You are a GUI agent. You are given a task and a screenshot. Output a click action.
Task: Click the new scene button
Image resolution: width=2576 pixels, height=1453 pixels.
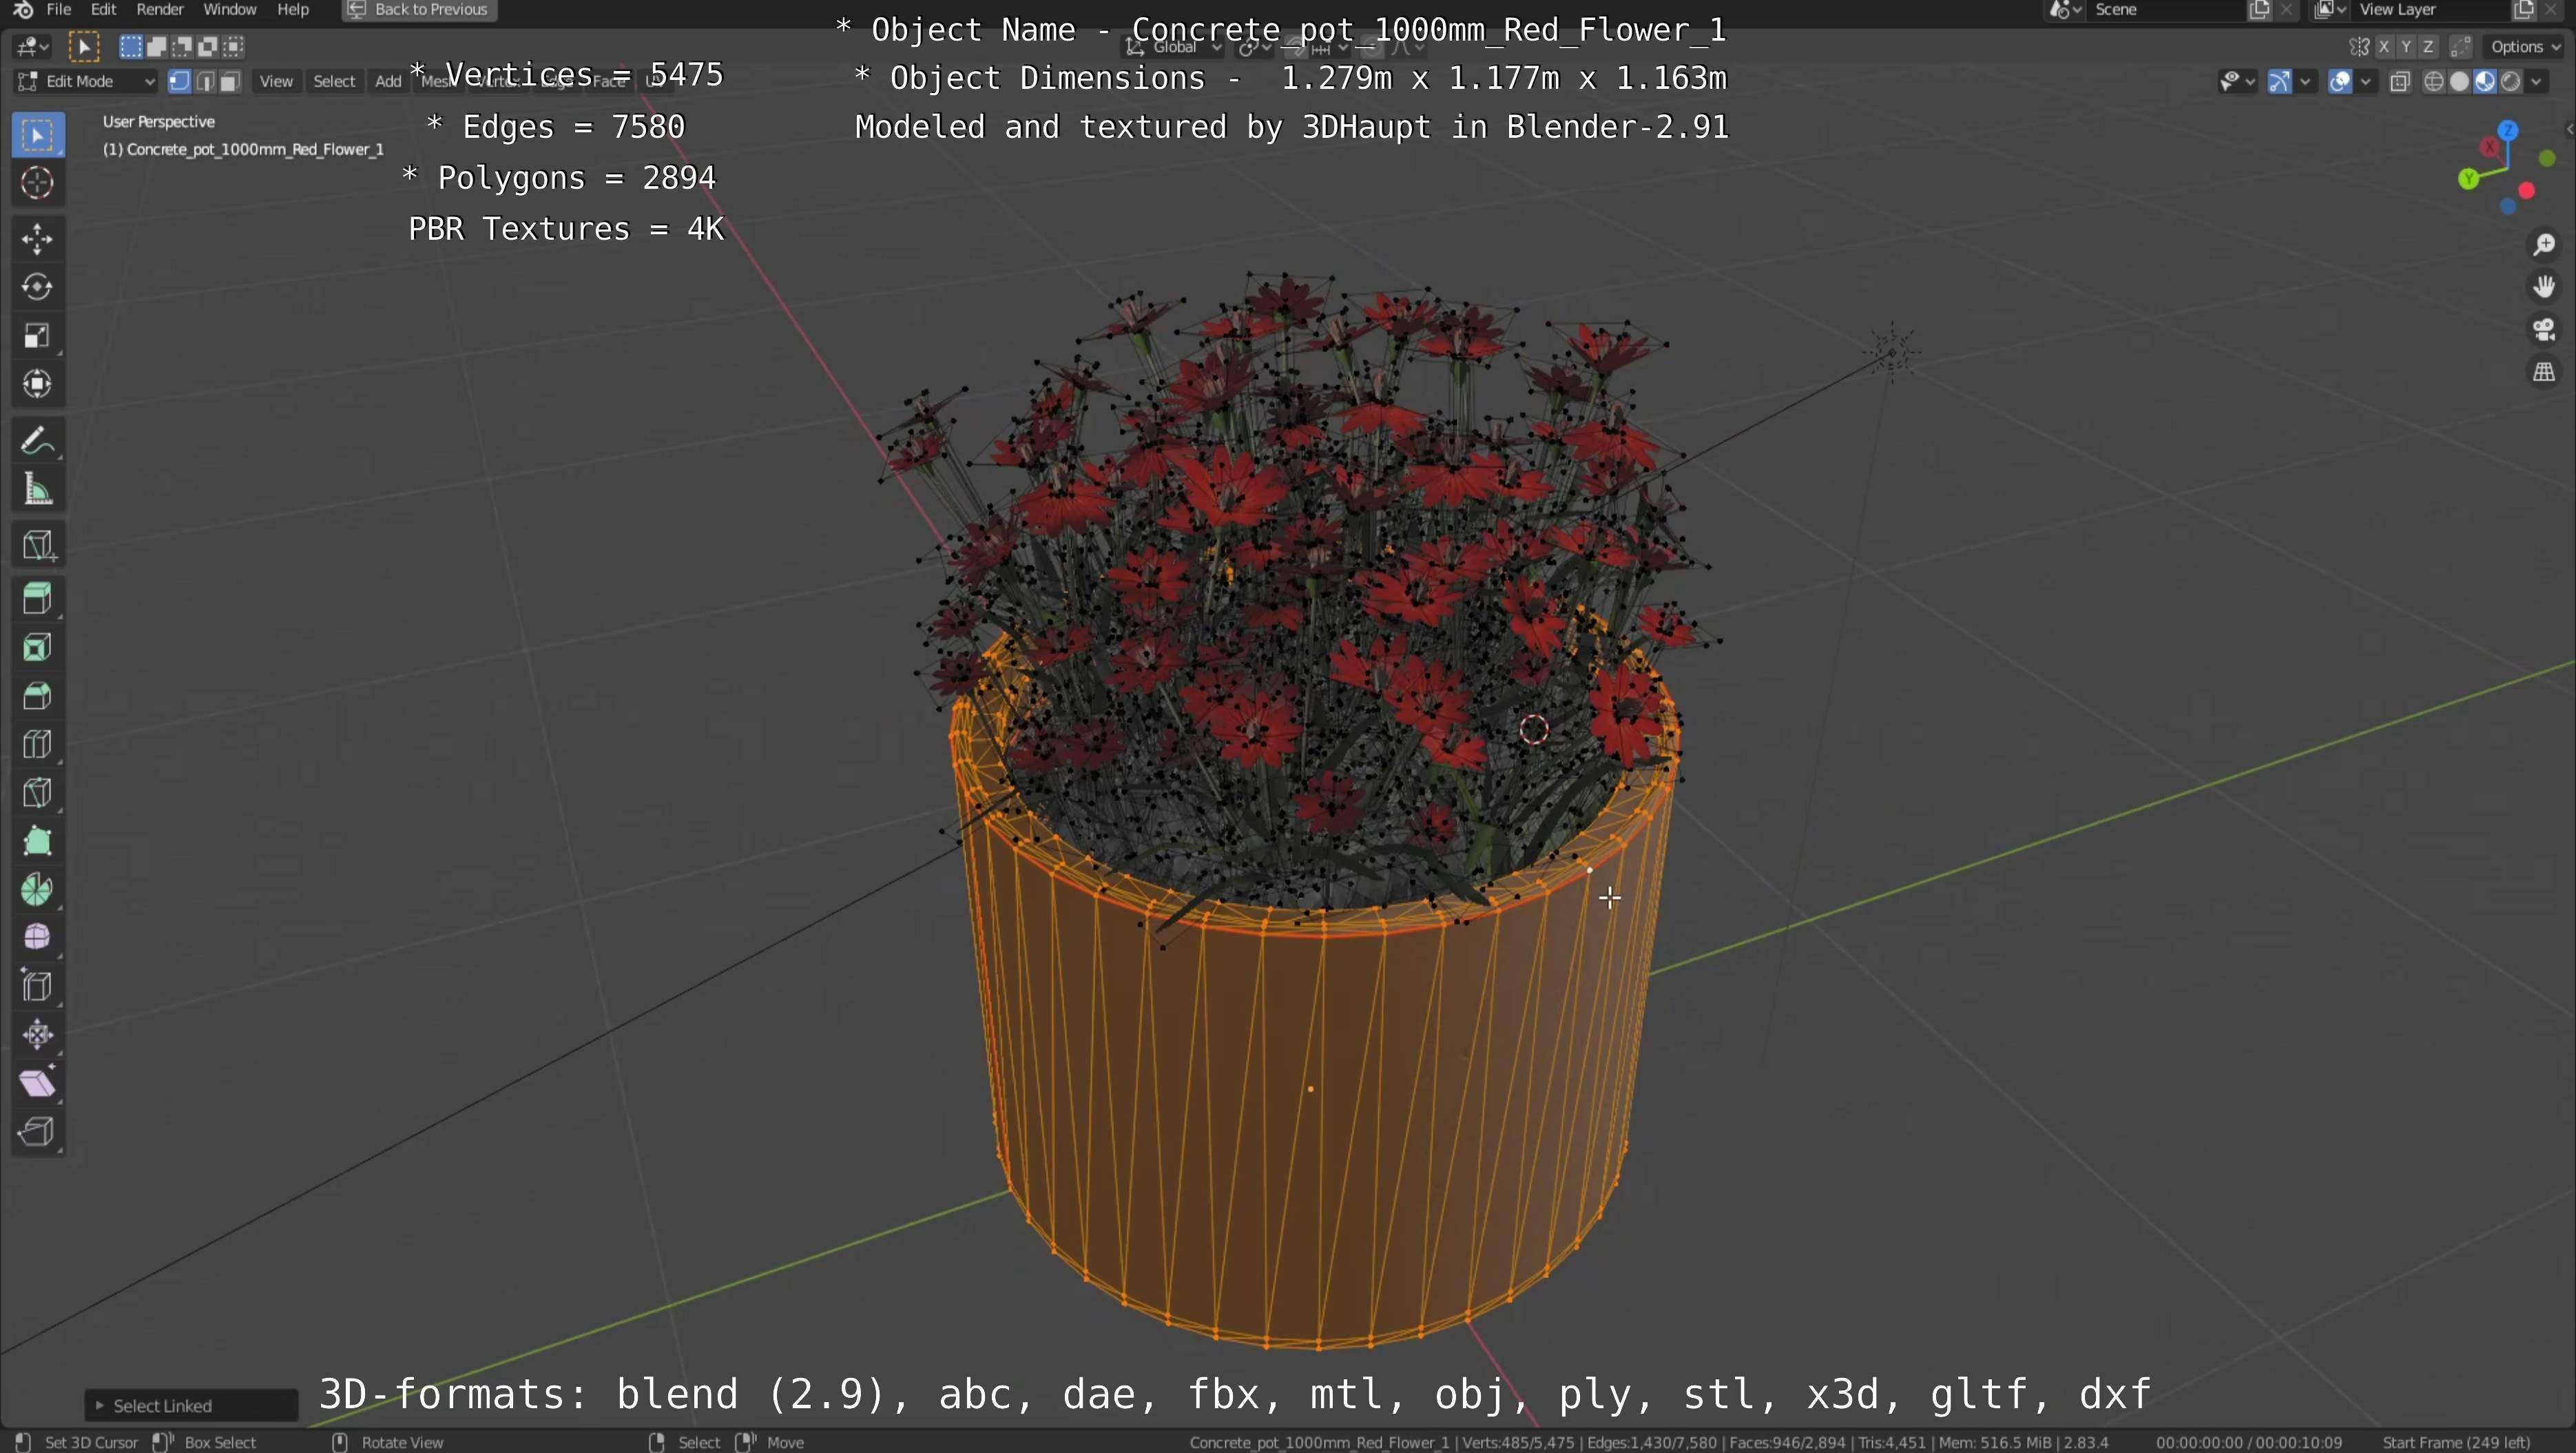2259,10
